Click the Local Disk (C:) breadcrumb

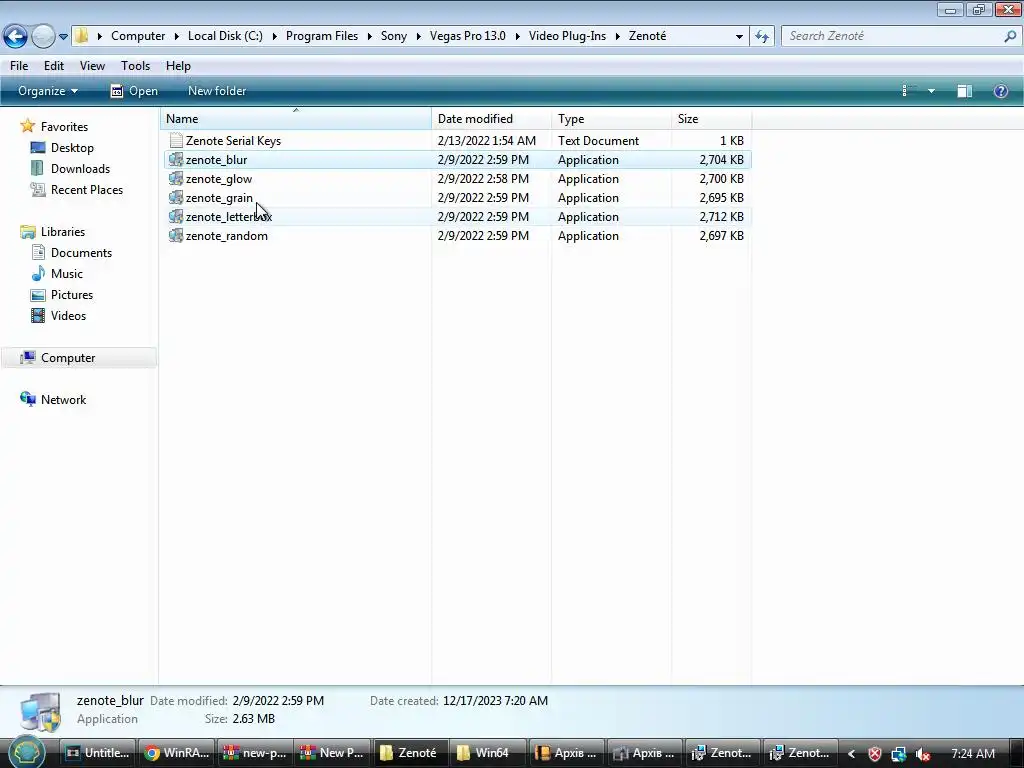point(225,36)
